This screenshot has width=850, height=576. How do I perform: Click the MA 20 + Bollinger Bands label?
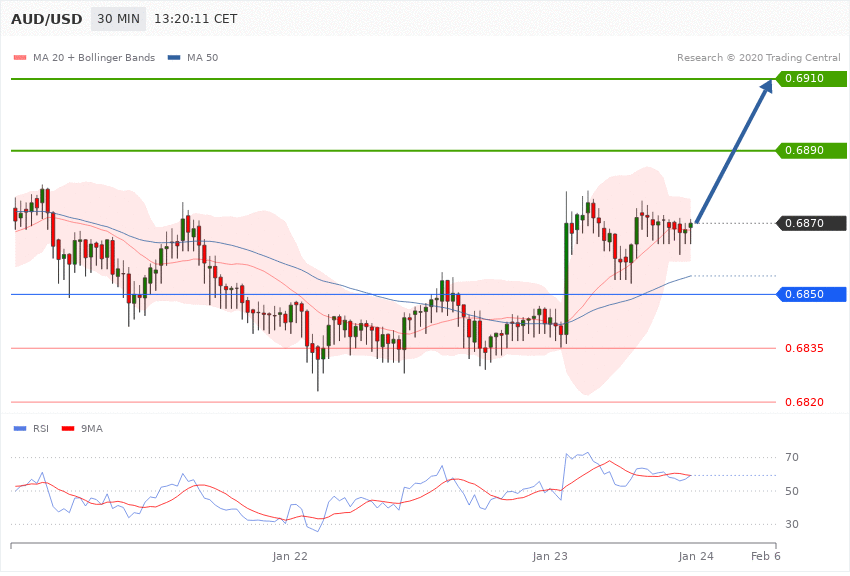(94, 57)
